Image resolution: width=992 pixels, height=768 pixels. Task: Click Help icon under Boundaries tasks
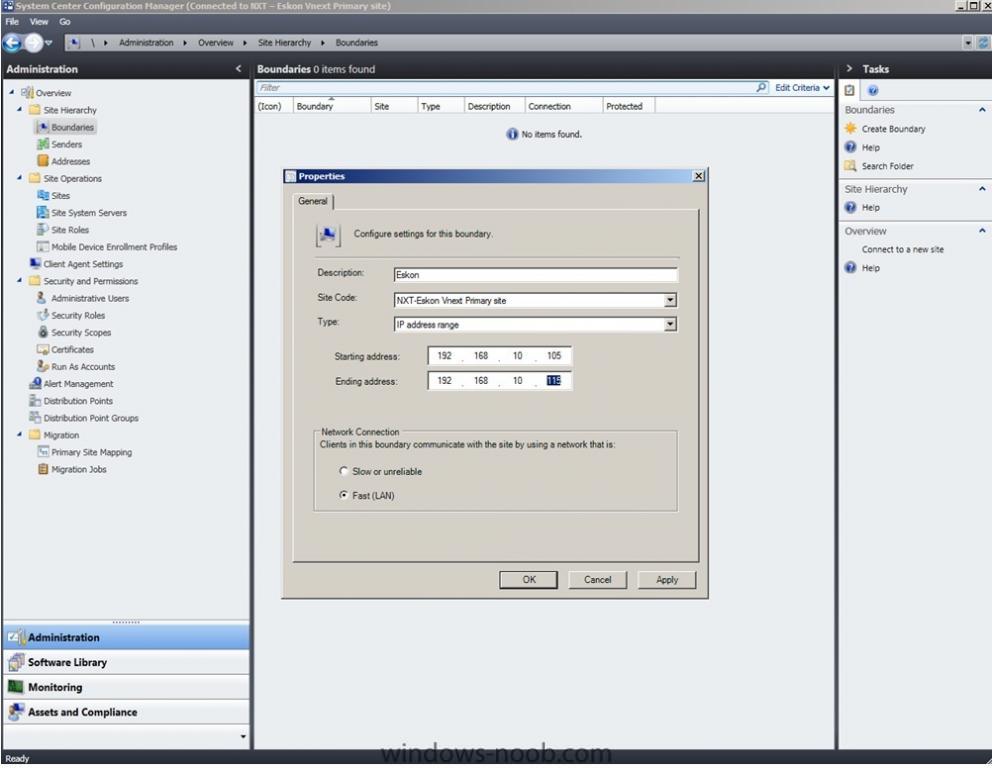point(851,147)
